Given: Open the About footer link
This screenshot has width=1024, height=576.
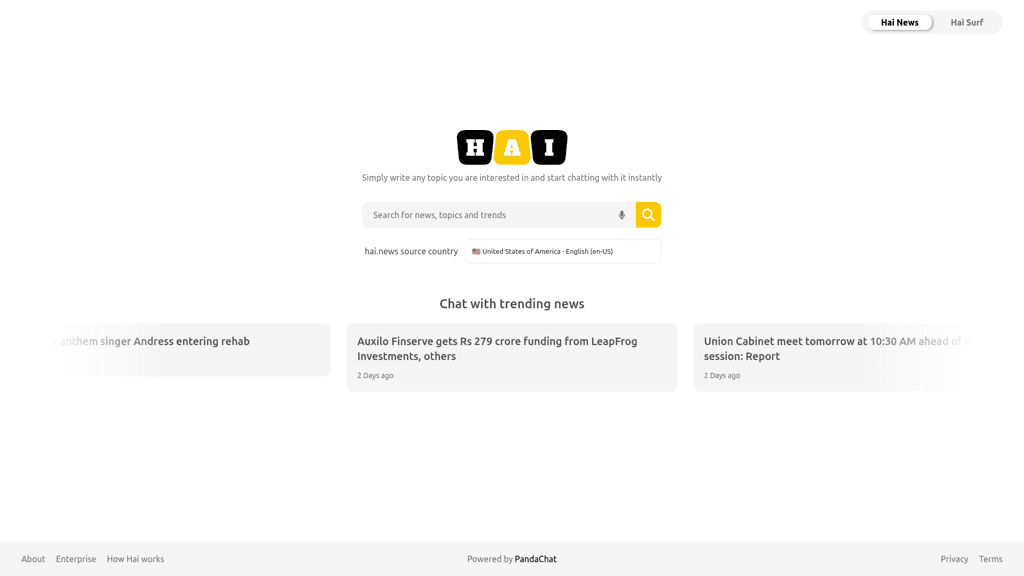Looking at the screenshot, I should [x=33, y=559].
